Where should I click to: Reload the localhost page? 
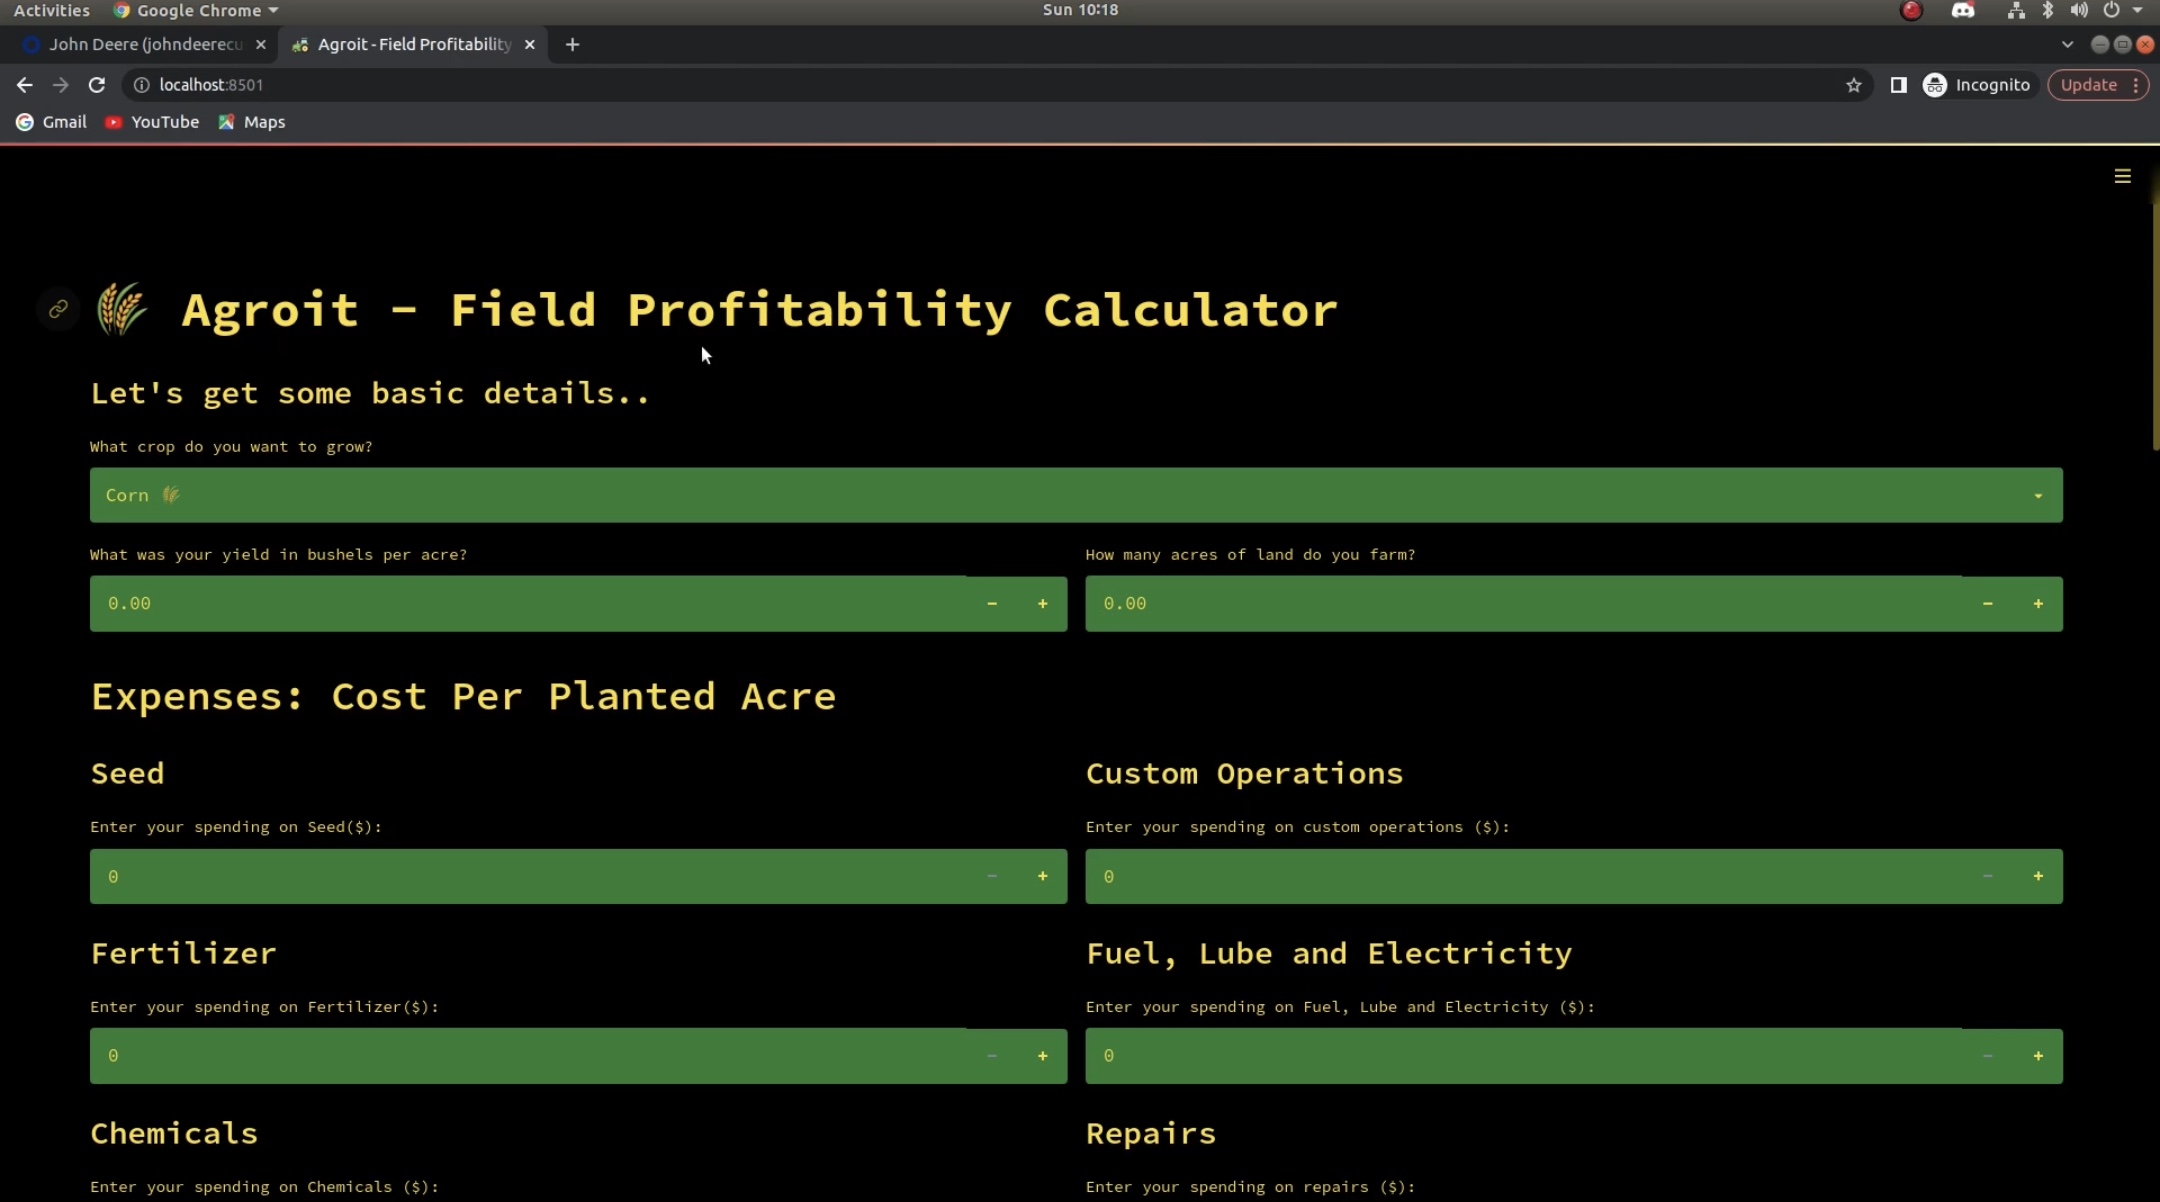[96, 85]
